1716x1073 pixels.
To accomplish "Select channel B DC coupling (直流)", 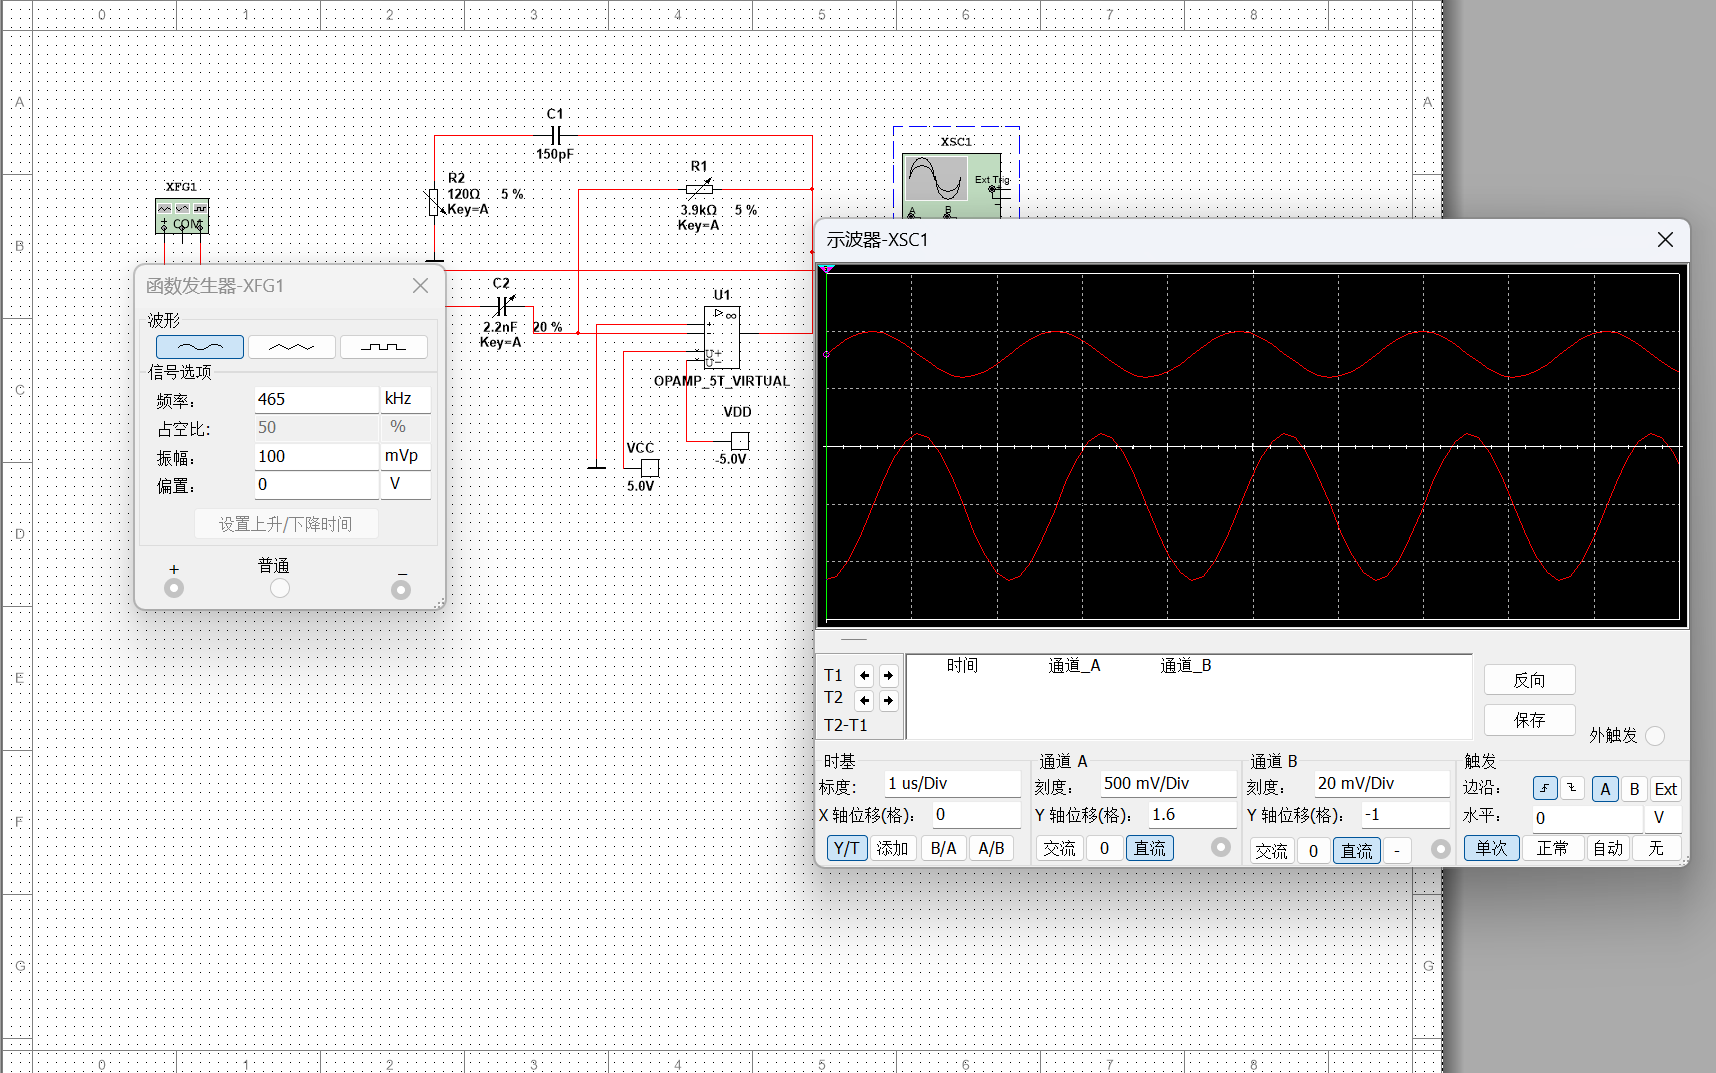I will (1357, 851).
